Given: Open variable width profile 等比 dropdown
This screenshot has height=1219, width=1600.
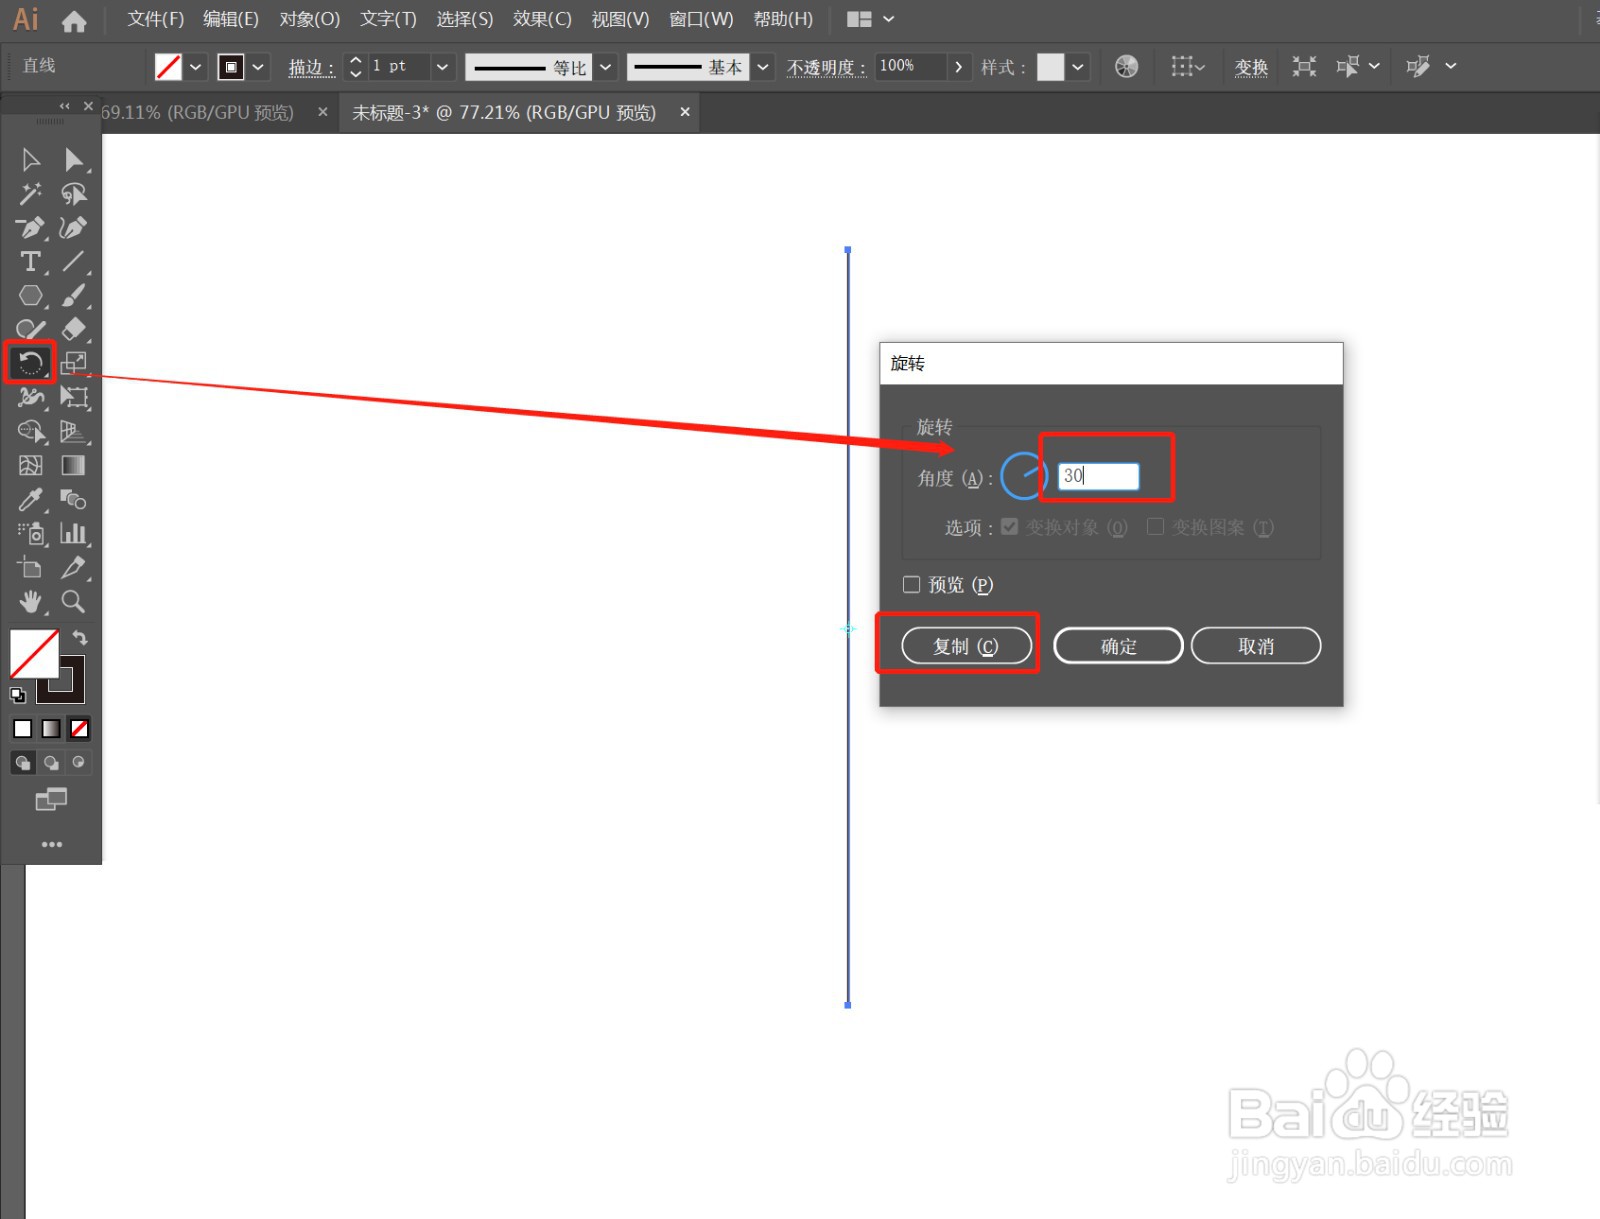Looking at the screenshot, I should (605, 67).
